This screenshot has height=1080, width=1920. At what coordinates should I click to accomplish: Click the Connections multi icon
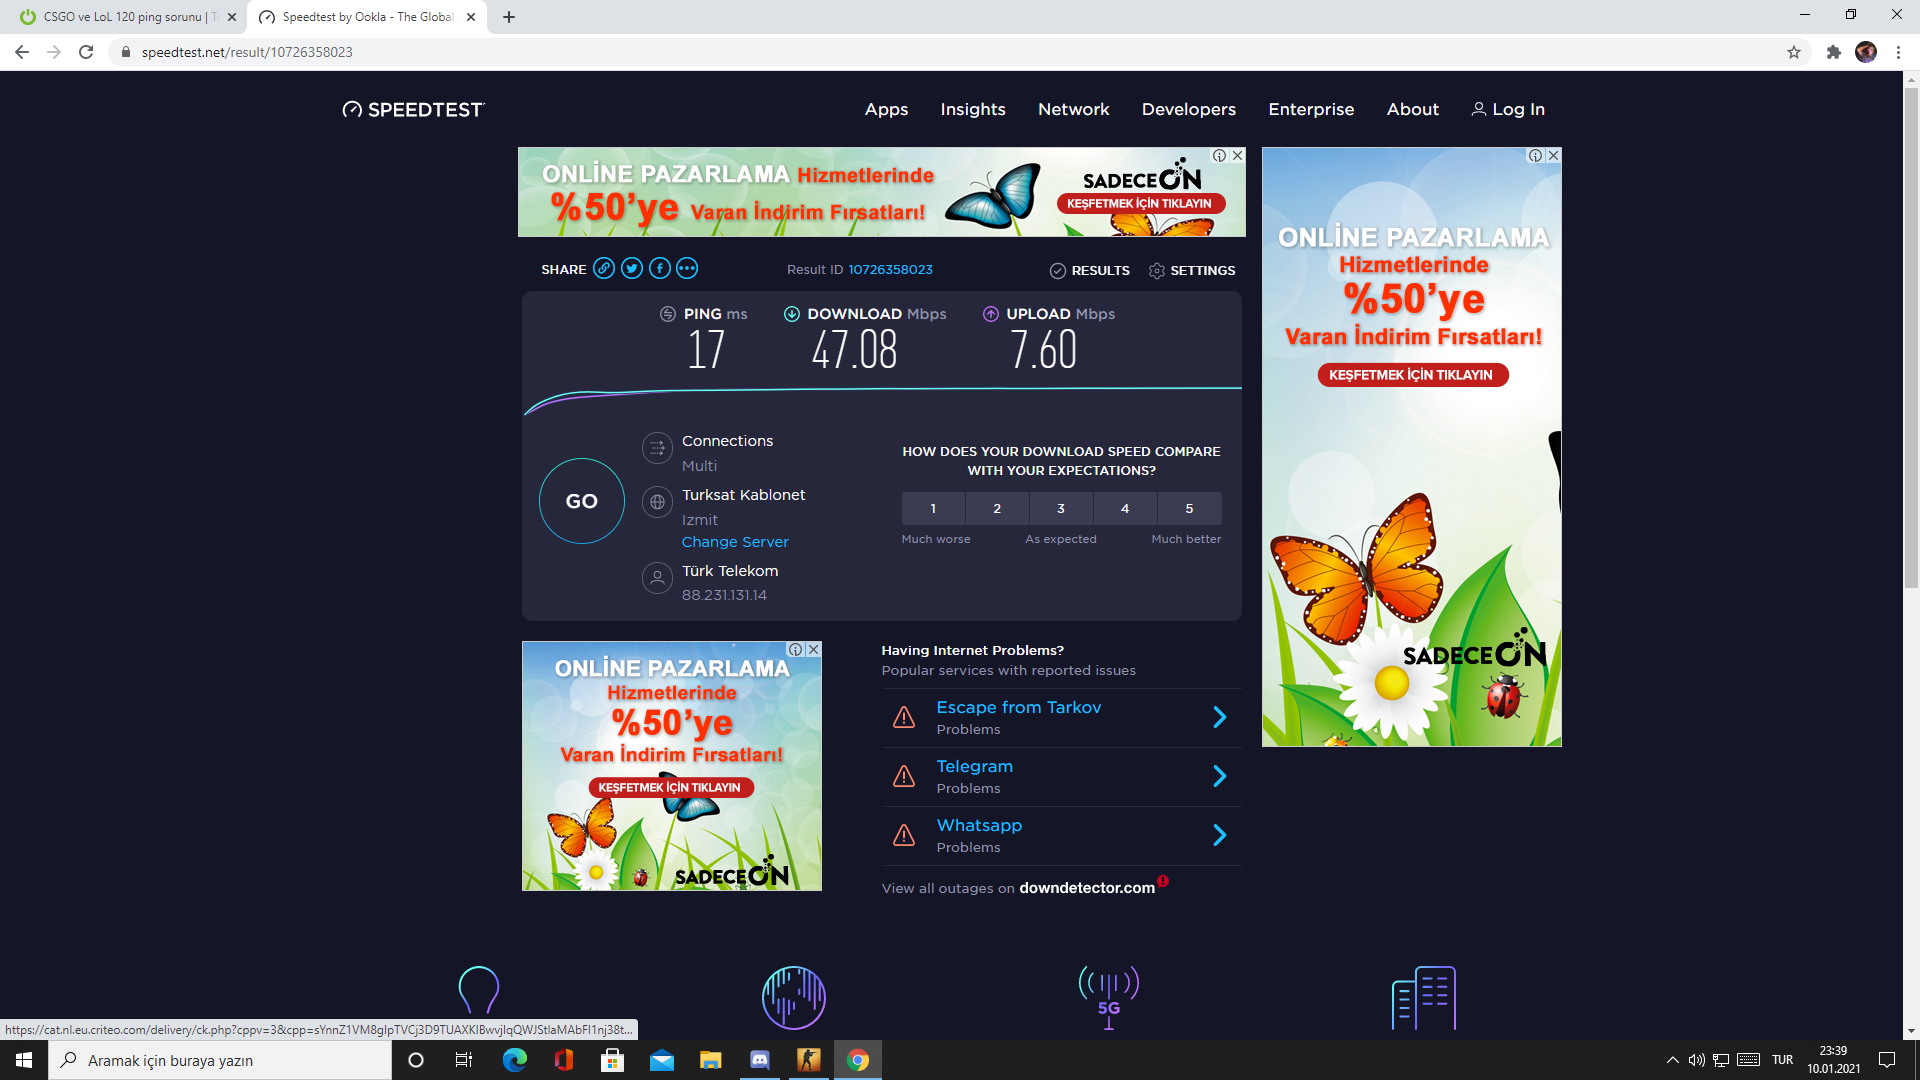coord(657,449)
